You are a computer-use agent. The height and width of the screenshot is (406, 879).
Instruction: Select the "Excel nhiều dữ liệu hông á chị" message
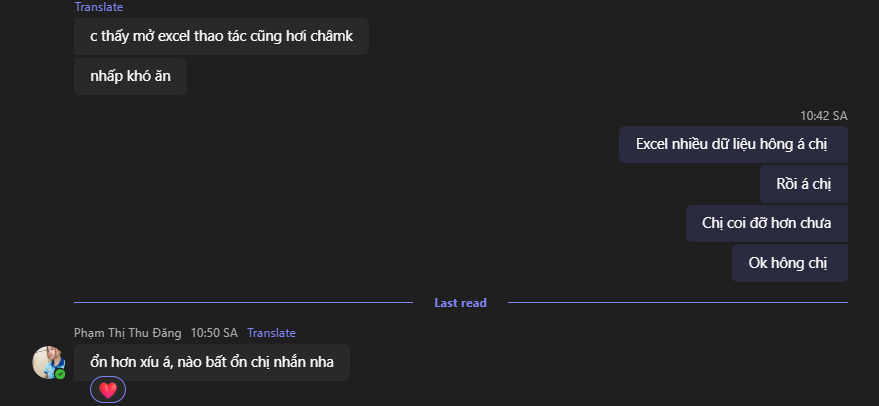732,144
